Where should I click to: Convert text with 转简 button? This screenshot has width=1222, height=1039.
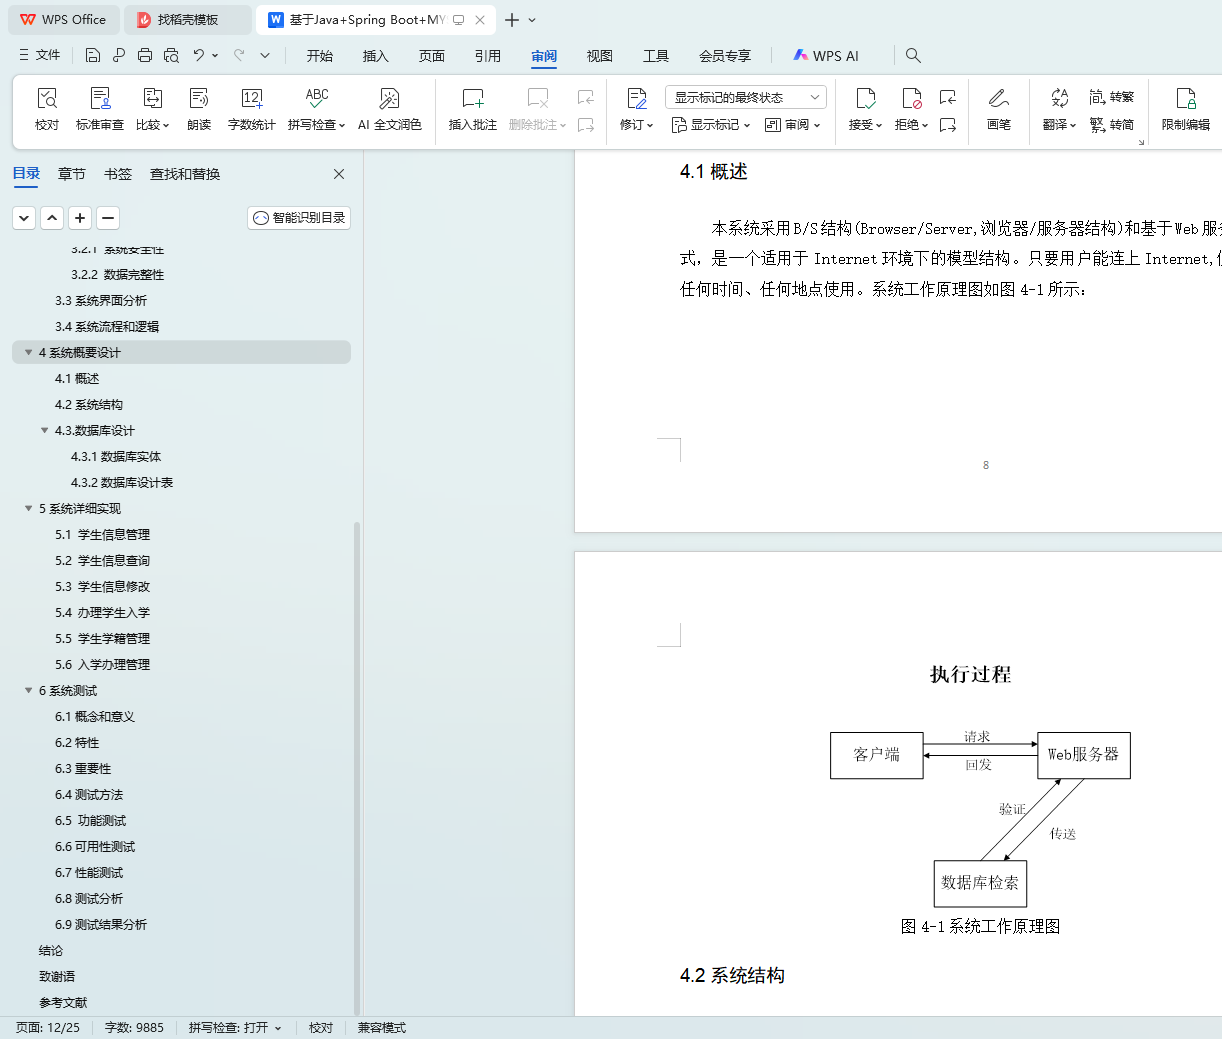(1112, 125)
